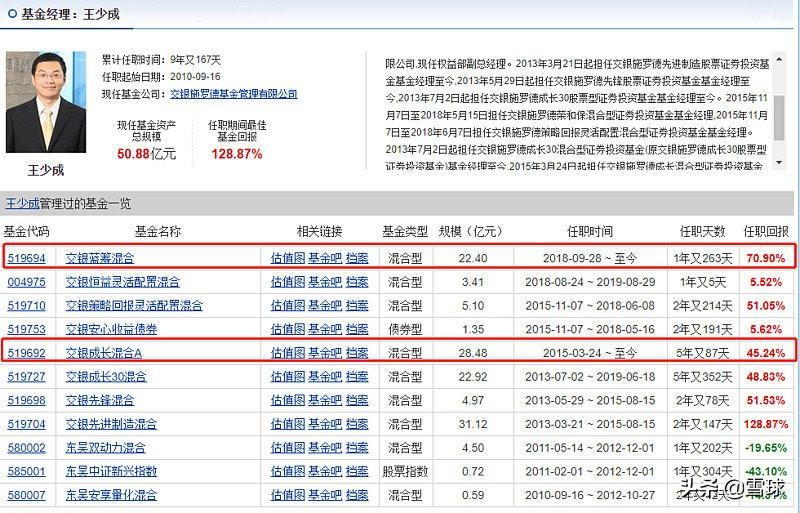Open fund 东吴双动力混合
This screenshot has height=513, width=800.
tap(106, 448)
